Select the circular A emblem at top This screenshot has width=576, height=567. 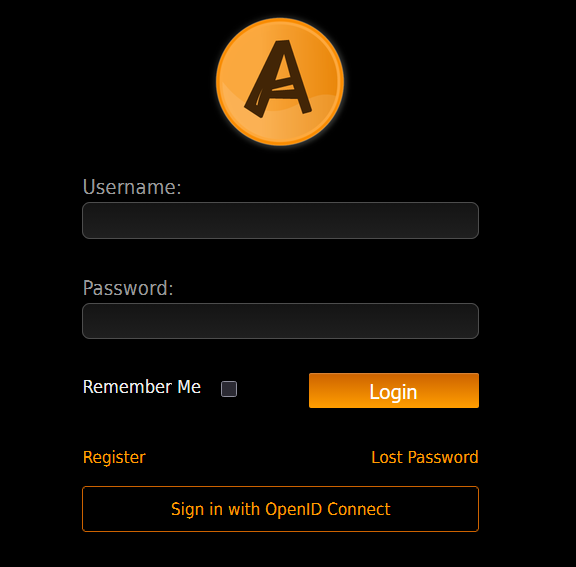280,82
